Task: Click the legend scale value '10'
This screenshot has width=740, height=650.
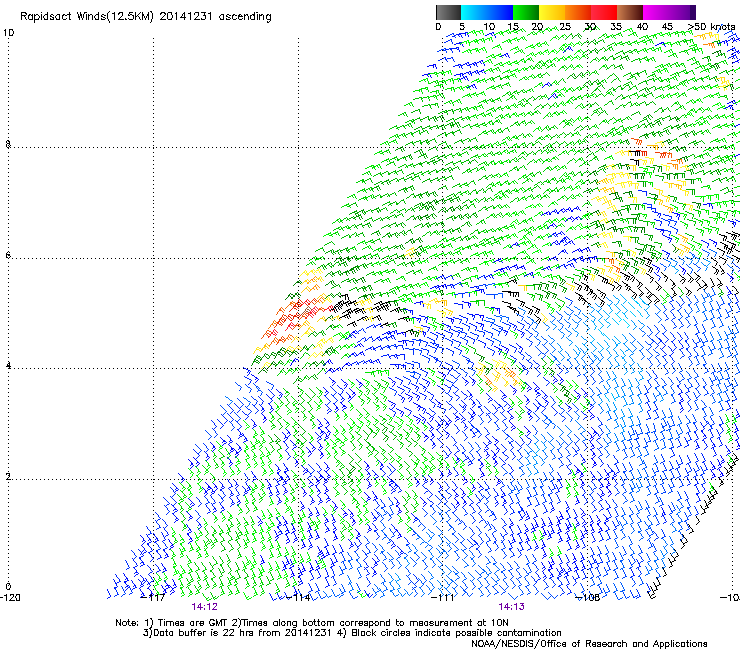Action: [x=489, y=27]
